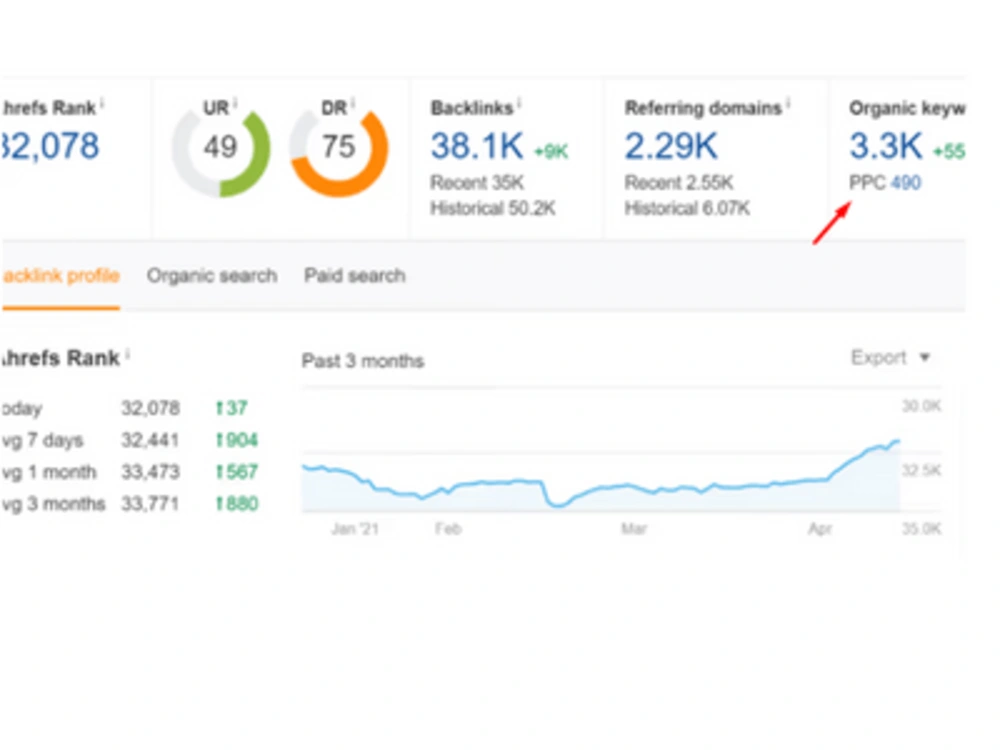Open the Paid search tab

(x=355, y=276)
